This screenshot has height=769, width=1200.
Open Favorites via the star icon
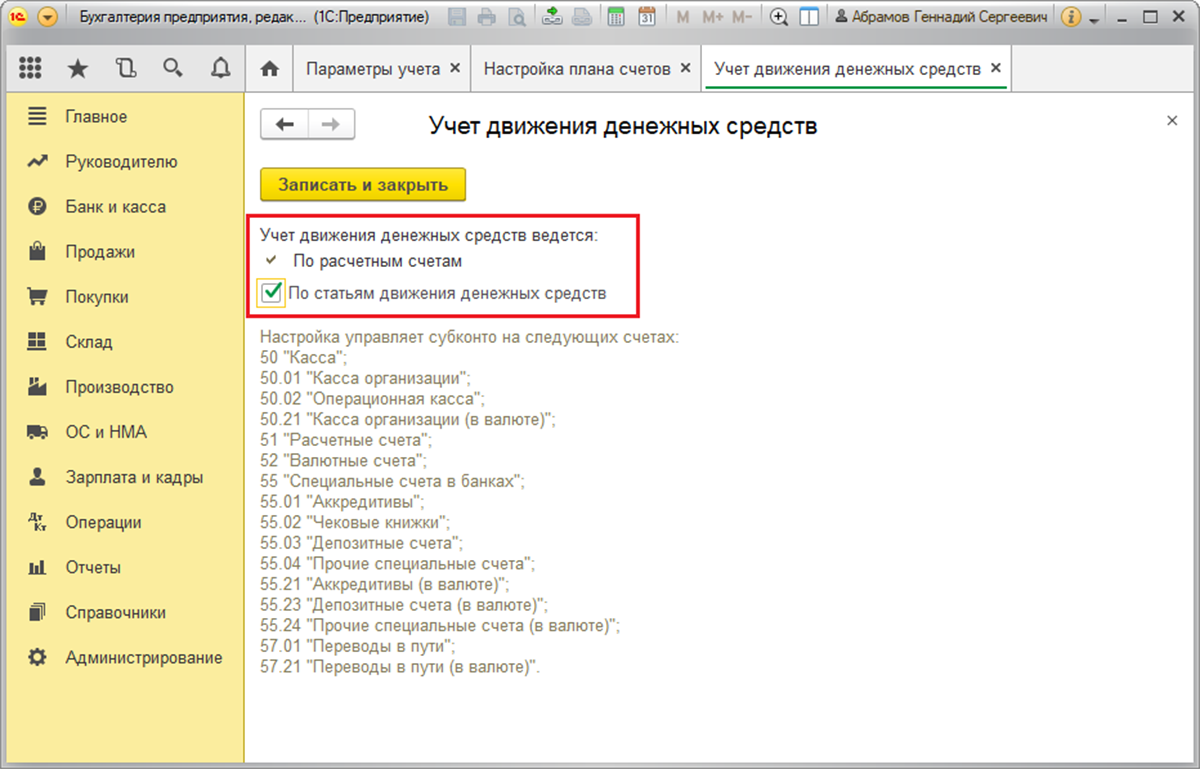(x=78, y=68)
